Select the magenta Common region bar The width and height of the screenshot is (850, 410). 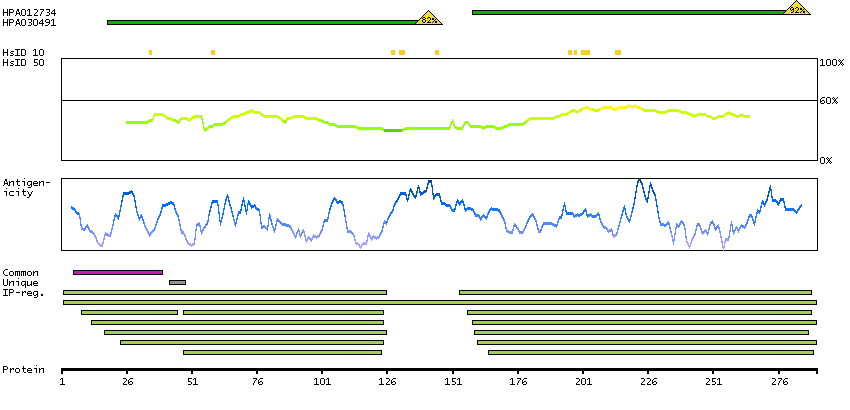[x=117, y=272]
